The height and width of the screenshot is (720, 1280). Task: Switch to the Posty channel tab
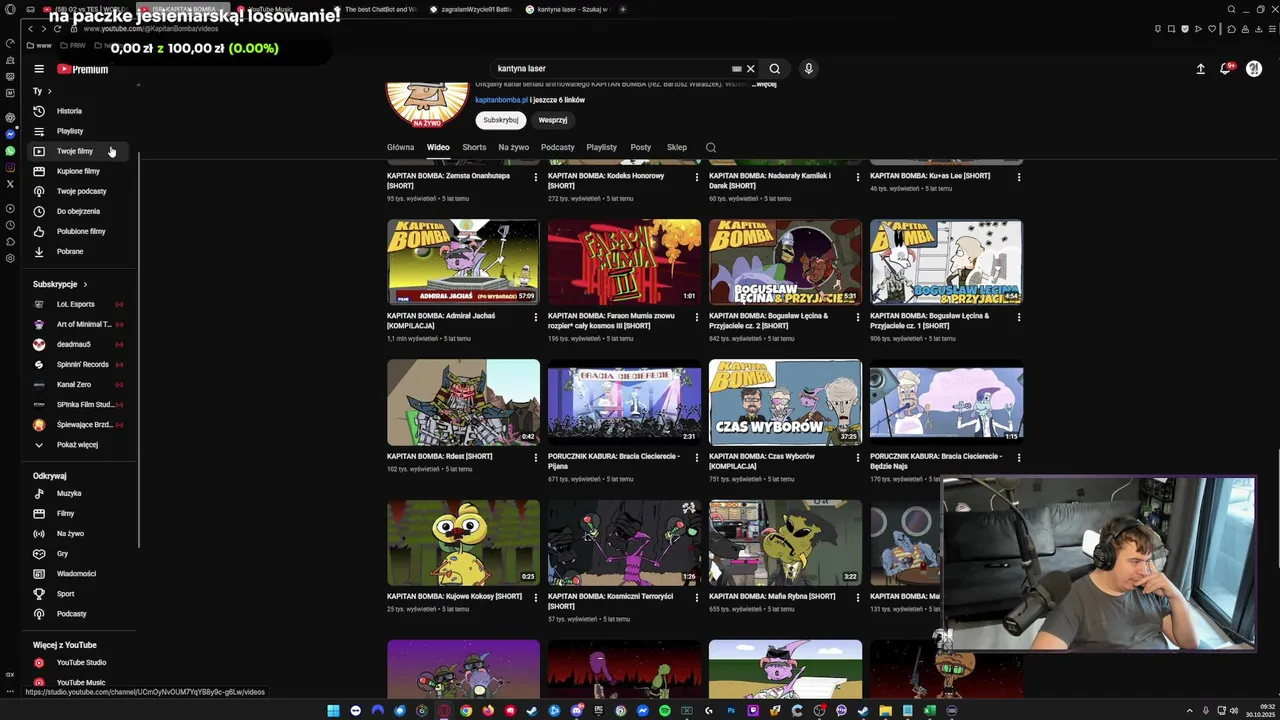641,147
